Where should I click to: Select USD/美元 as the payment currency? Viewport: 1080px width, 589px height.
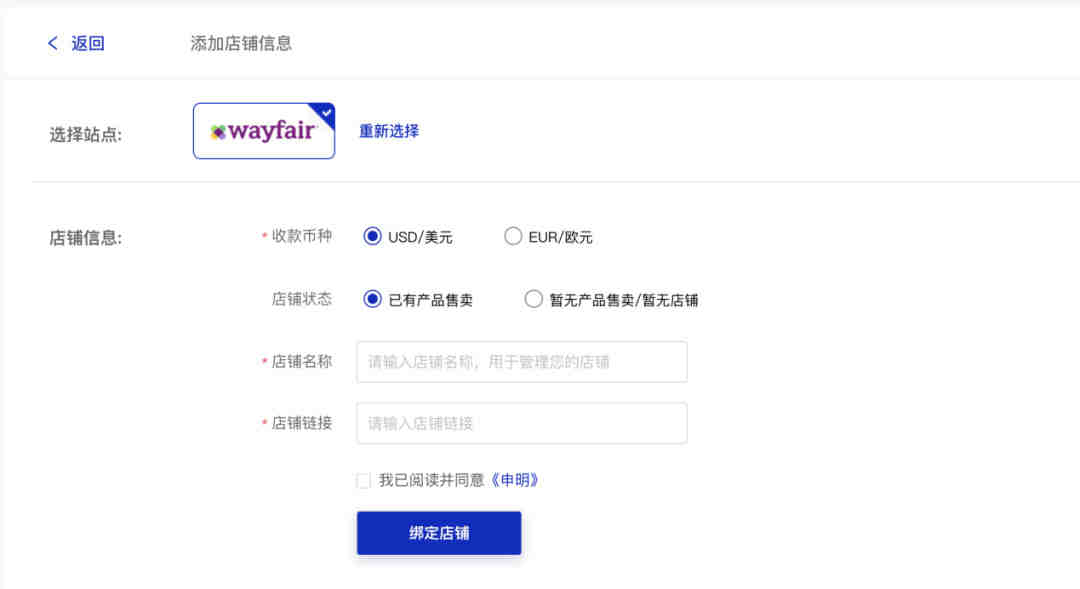(373, 237)
